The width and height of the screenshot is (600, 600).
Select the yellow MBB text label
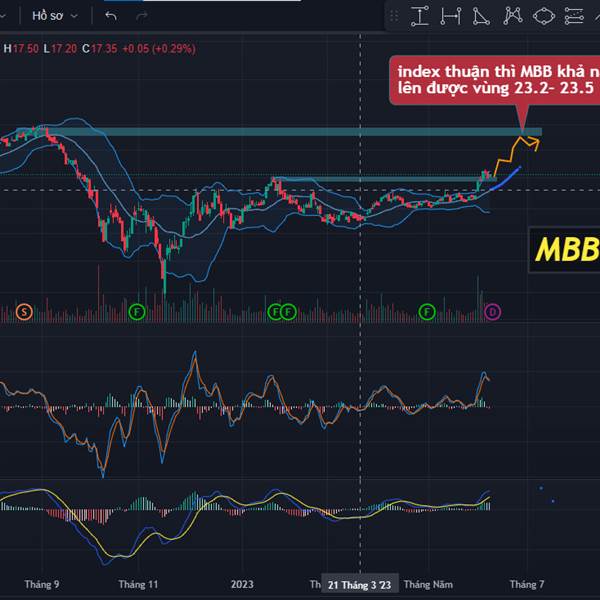(565, 249)
